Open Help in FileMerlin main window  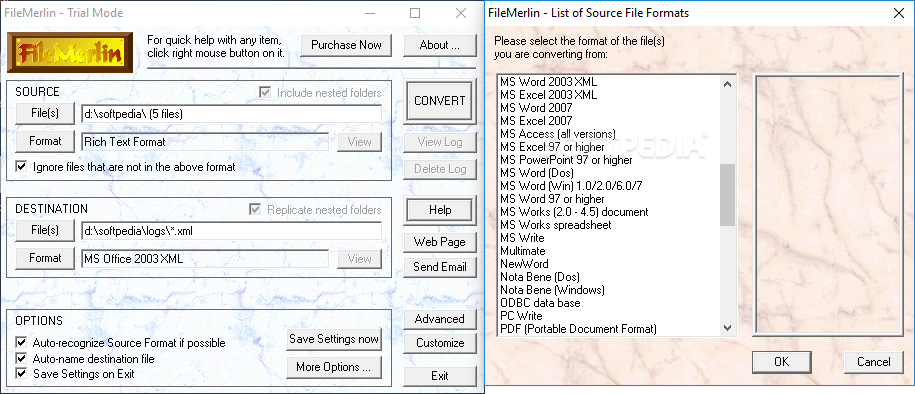click(x=439, y=210)
